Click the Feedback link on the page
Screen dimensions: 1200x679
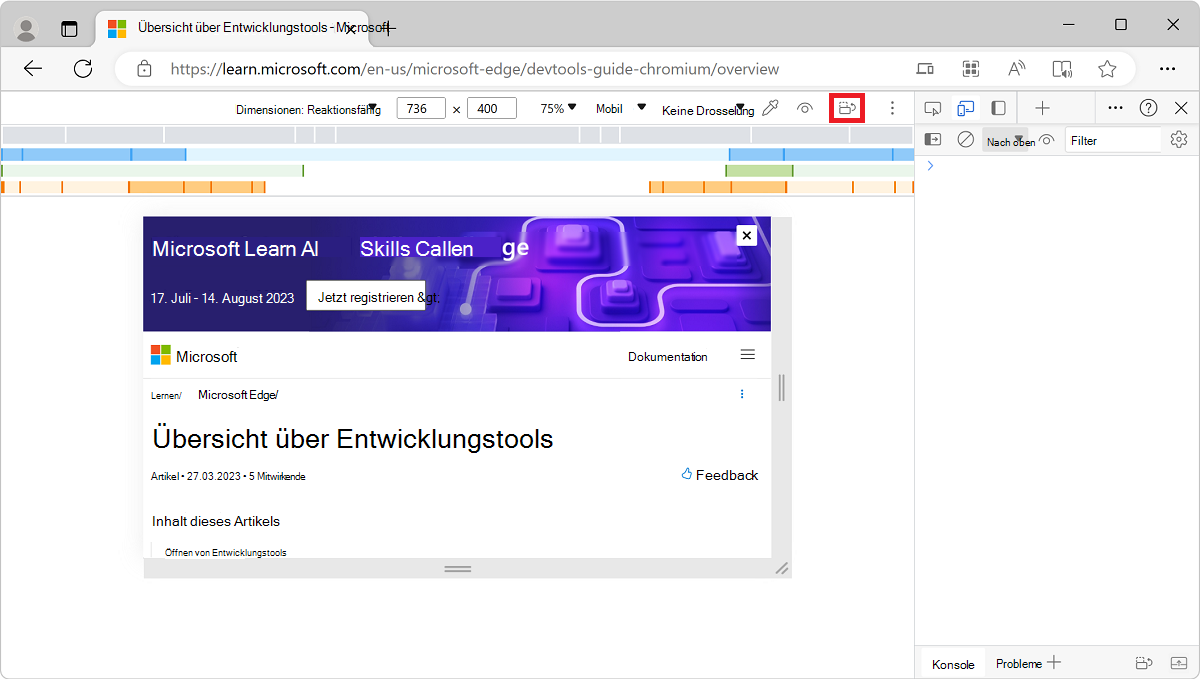[x=719, y=475]
